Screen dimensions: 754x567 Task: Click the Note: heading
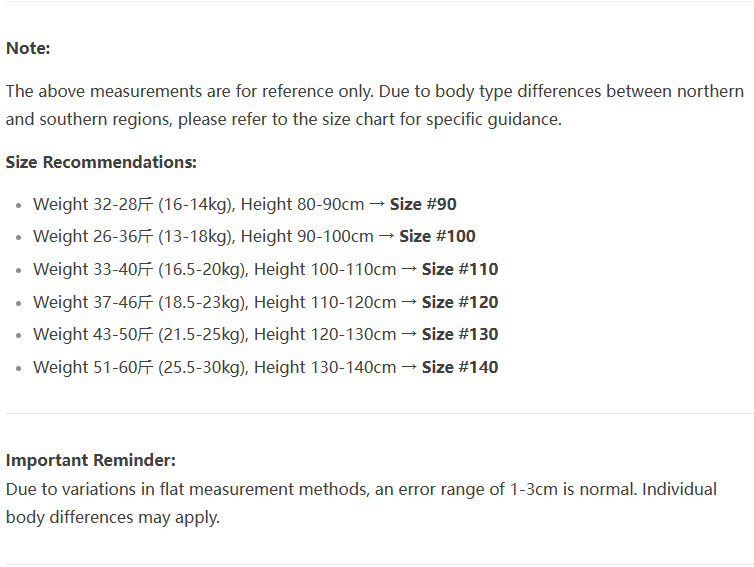point(28,48)
